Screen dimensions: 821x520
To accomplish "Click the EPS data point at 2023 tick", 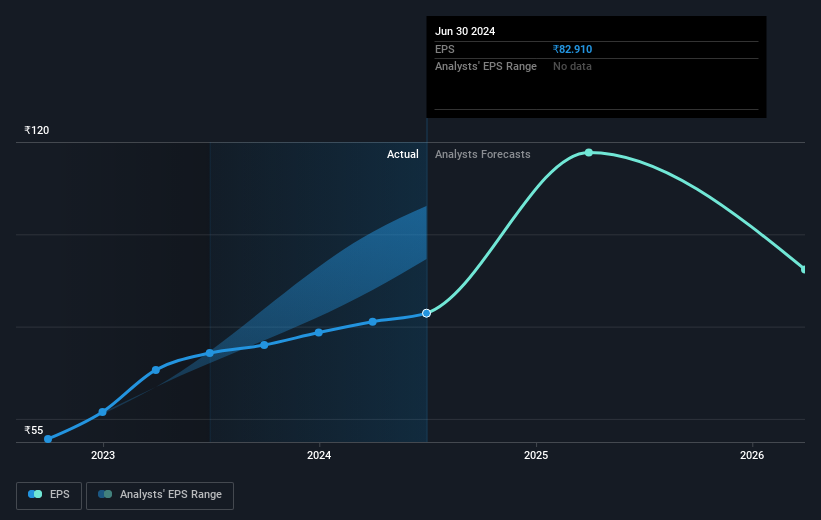I will (103, 412).
